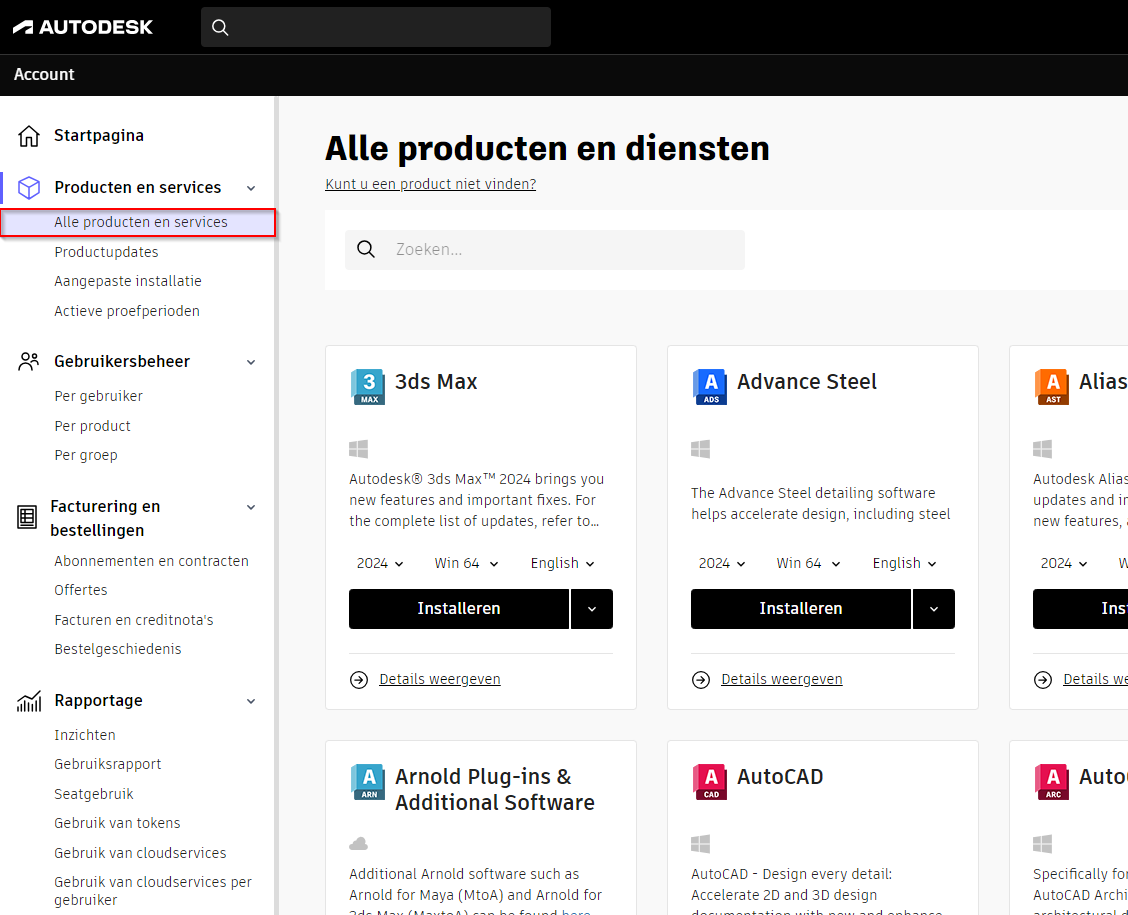Click the magnifier icon in Zoeken field

(x=366, y=250)
